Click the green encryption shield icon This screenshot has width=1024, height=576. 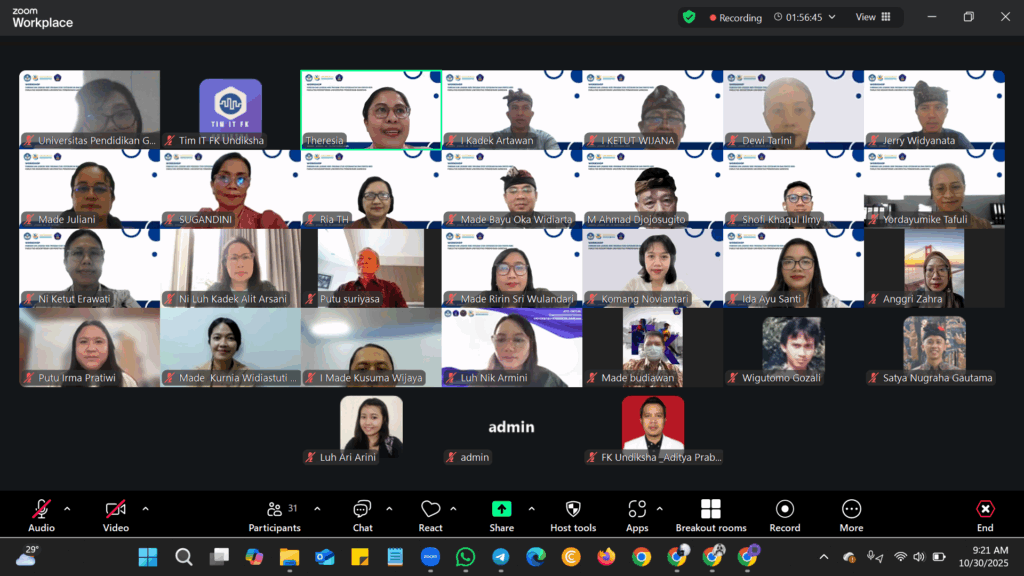pyautogui.click(x=689, y=17)
